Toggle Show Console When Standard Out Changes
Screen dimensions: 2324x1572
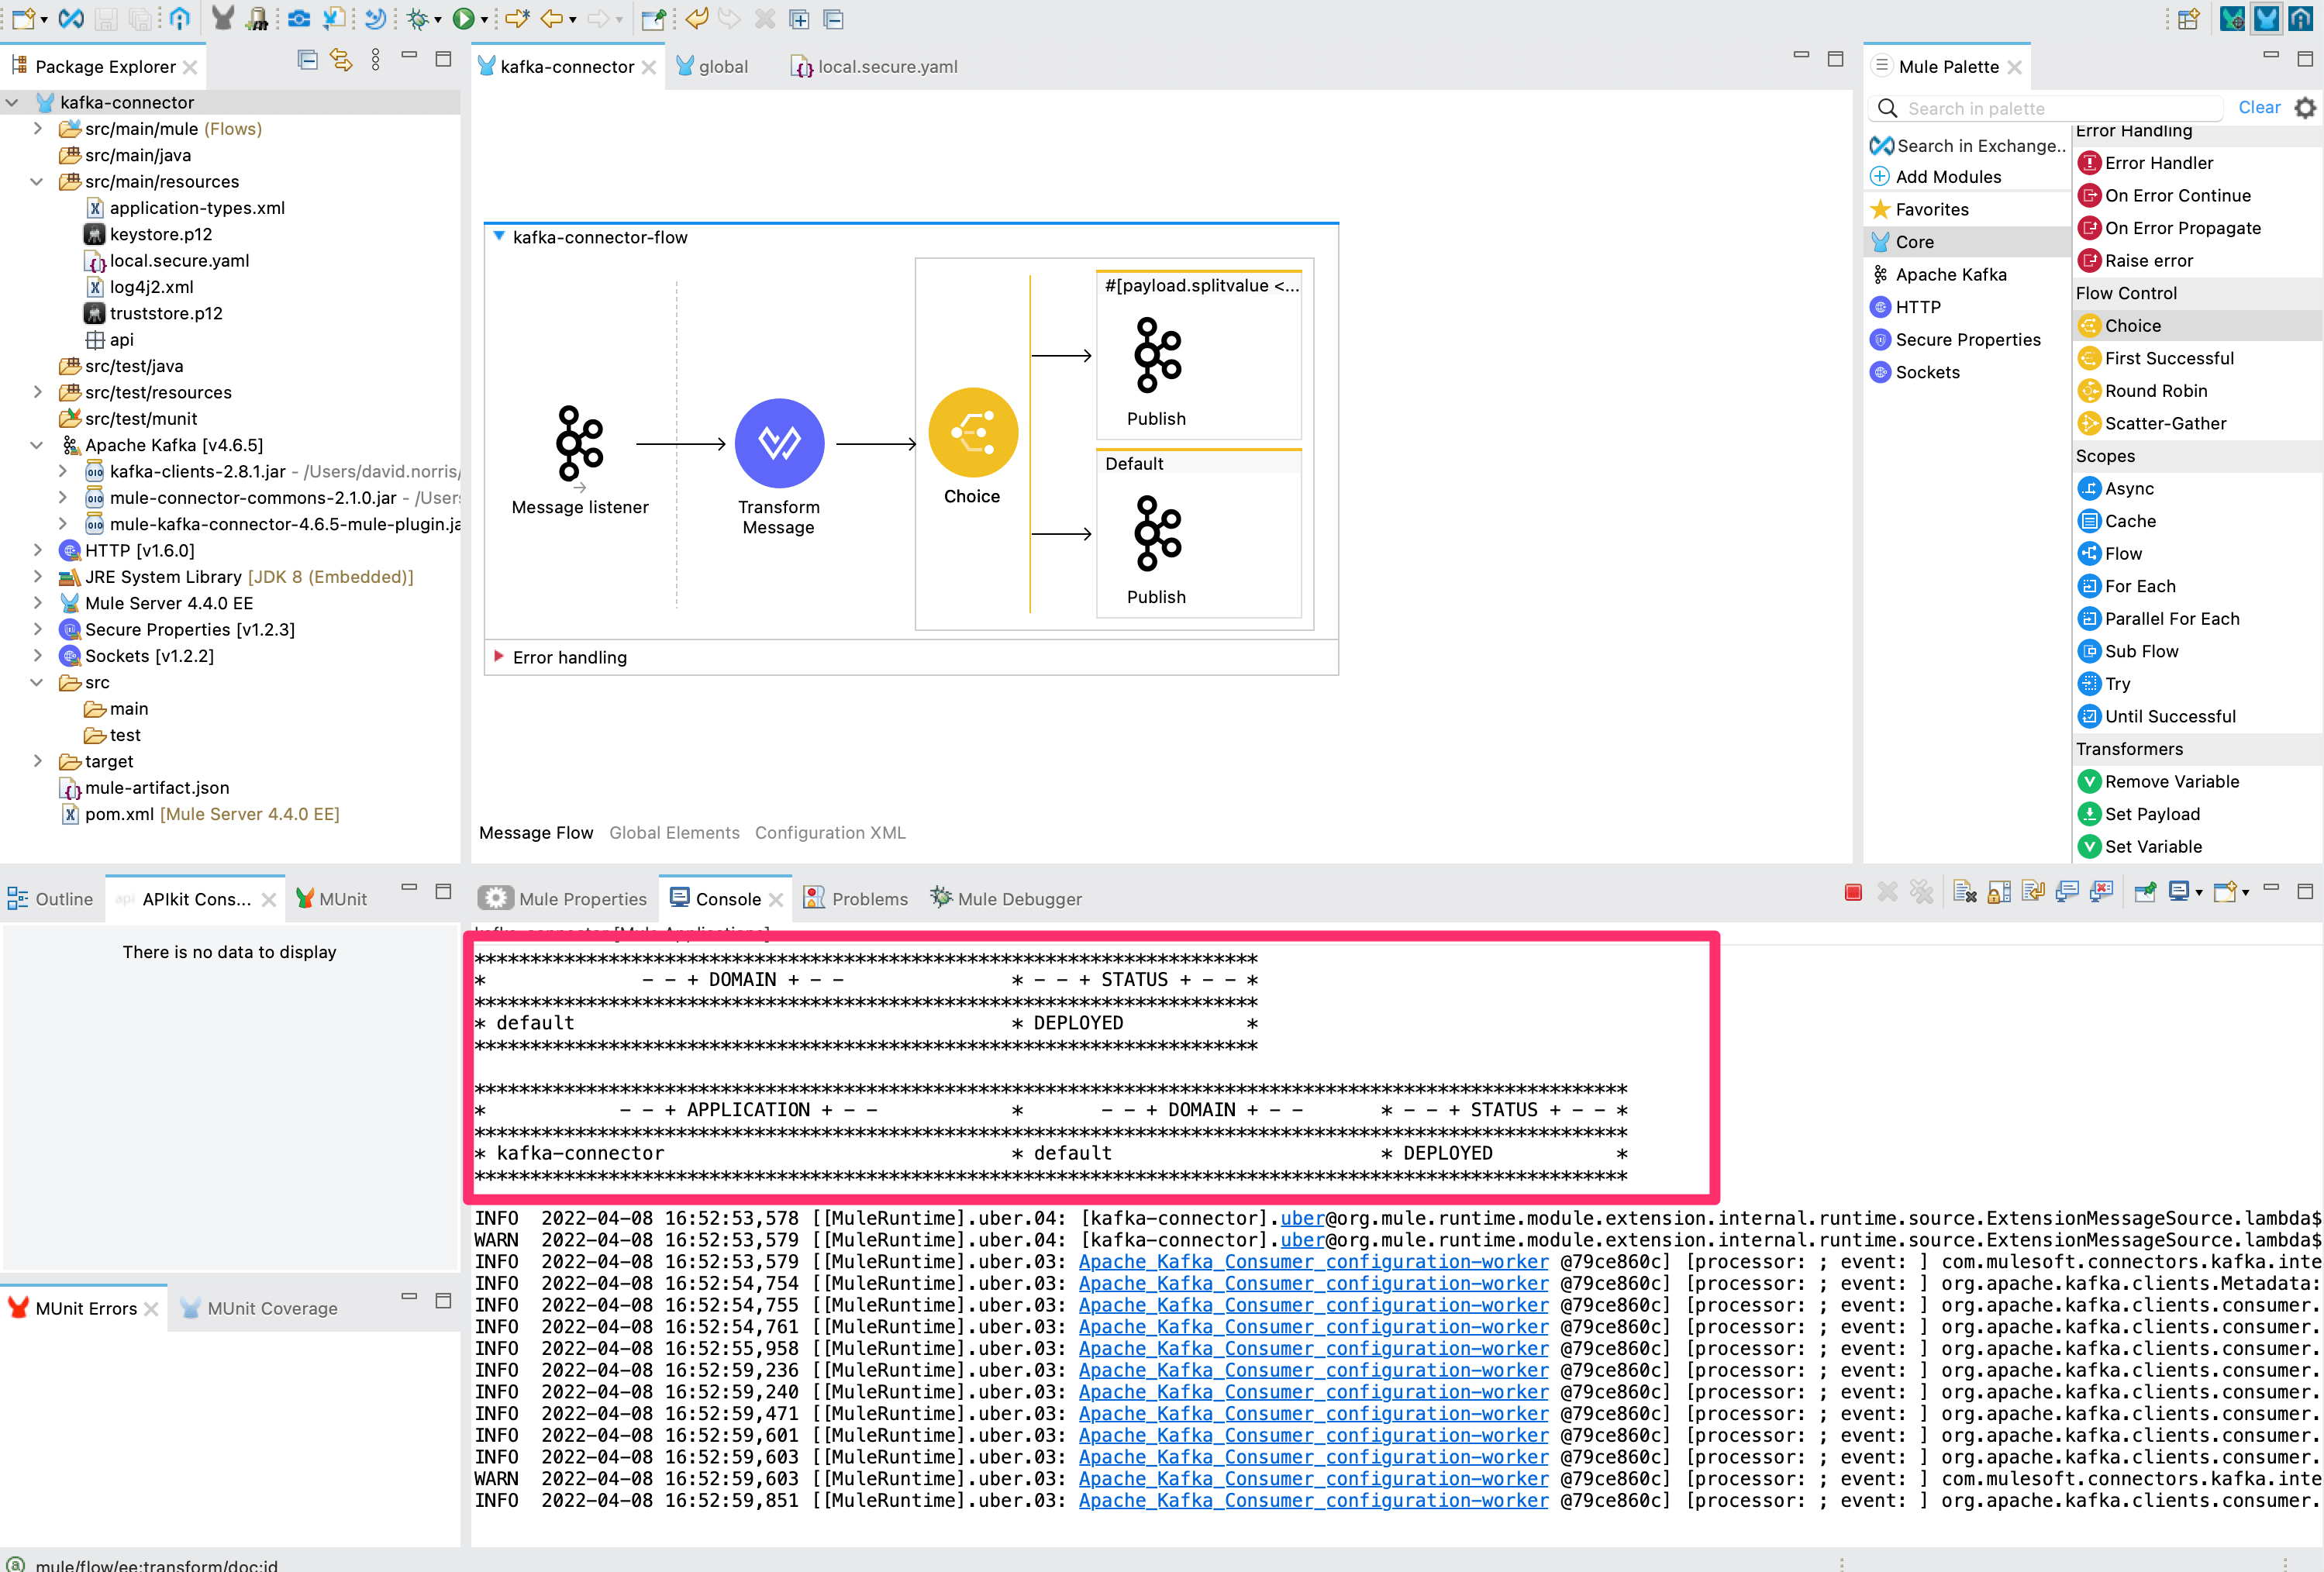2065,891
